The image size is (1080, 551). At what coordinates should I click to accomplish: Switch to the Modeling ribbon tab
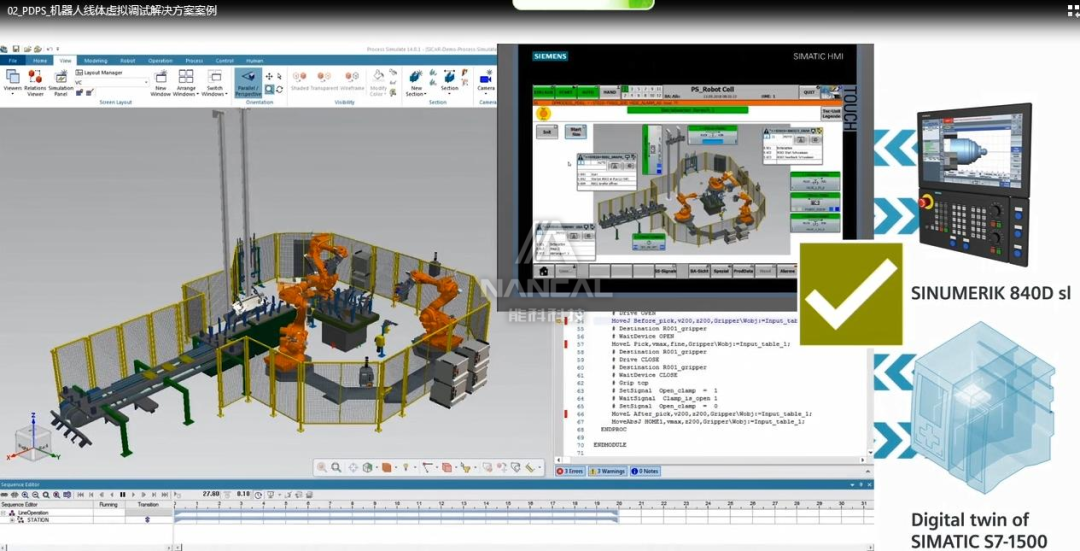tap(96, 61)
